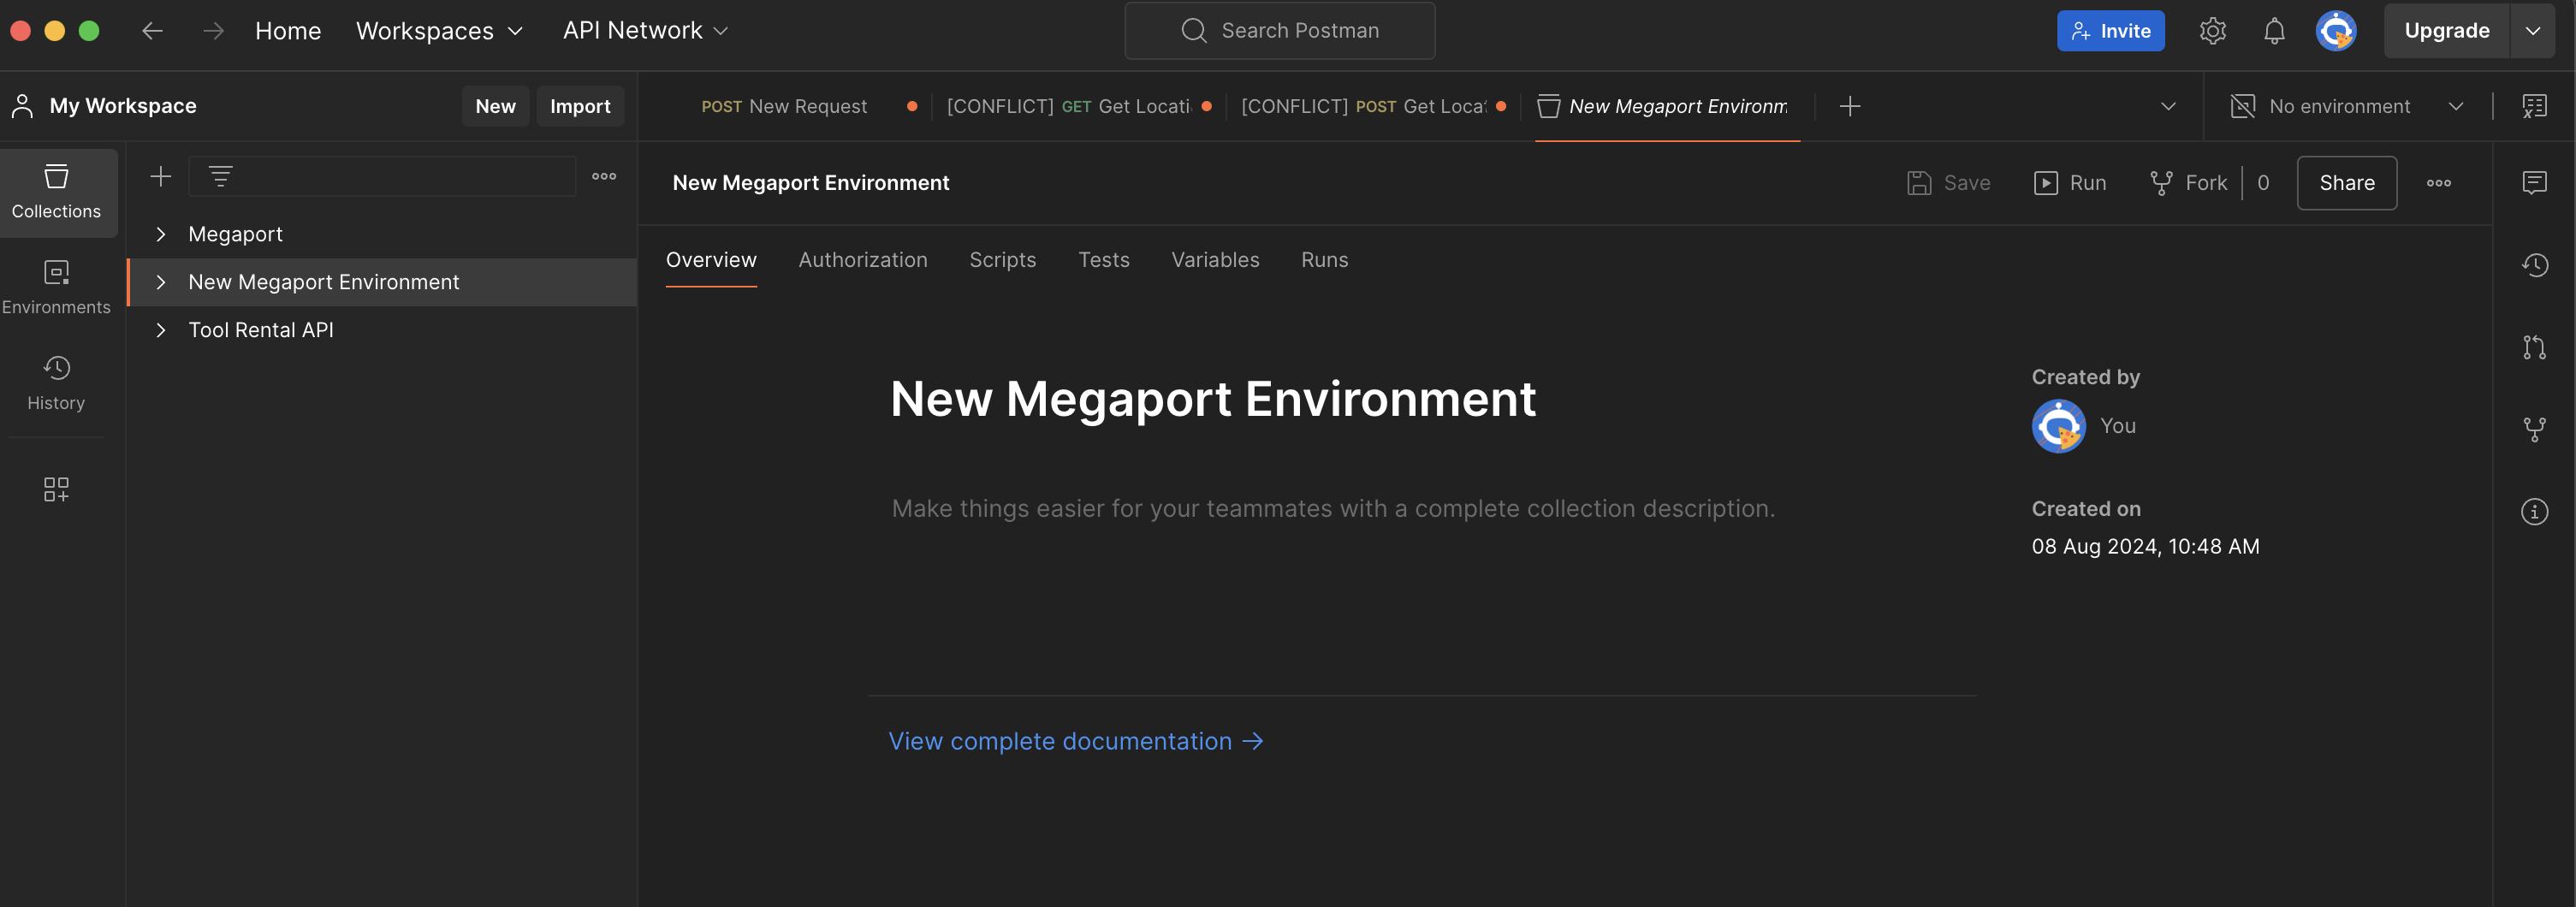Open the comments icon in right sidebar
The image size is (2576, 907).
point(2534,183)
